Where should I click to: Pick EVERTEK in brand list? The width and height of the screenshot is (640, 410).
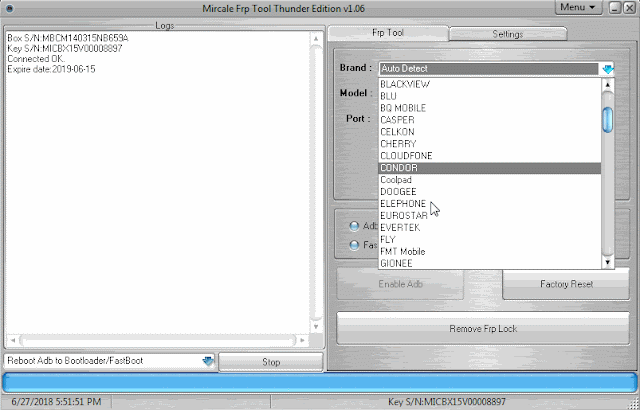point(490,227)
